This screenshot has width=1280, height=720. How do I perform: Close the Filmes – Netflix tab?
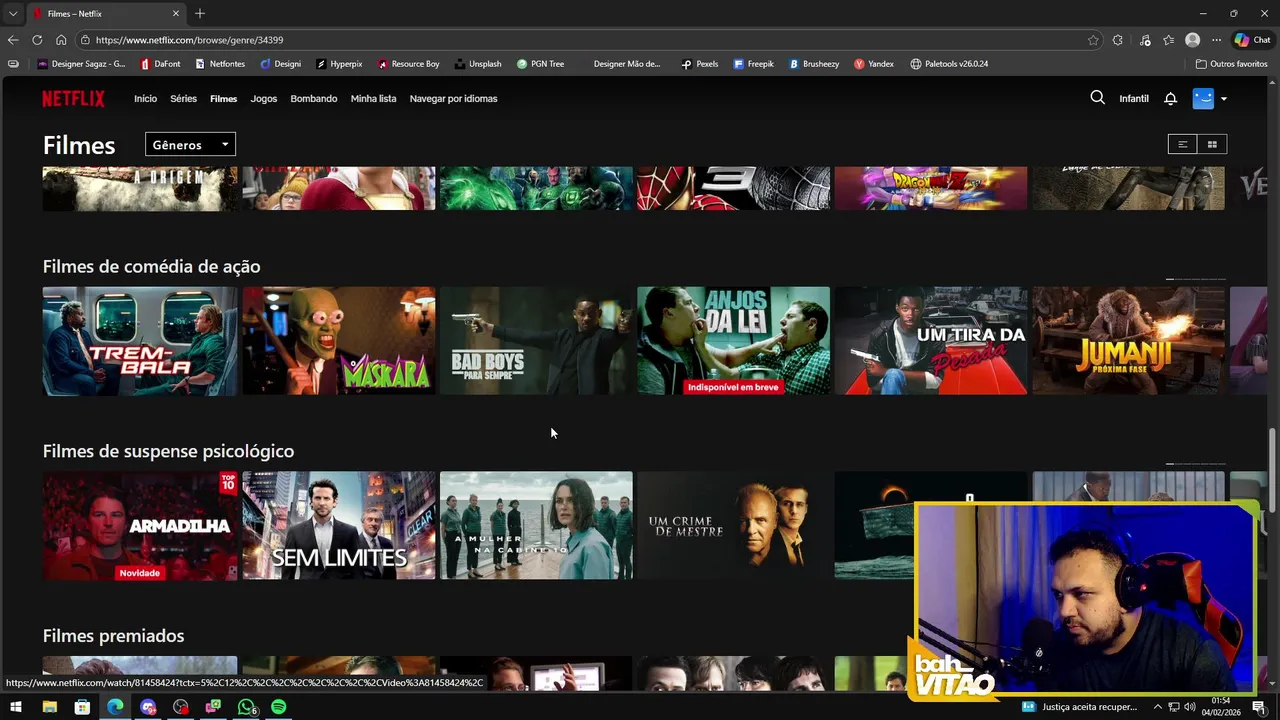click(x=176, y=13)
